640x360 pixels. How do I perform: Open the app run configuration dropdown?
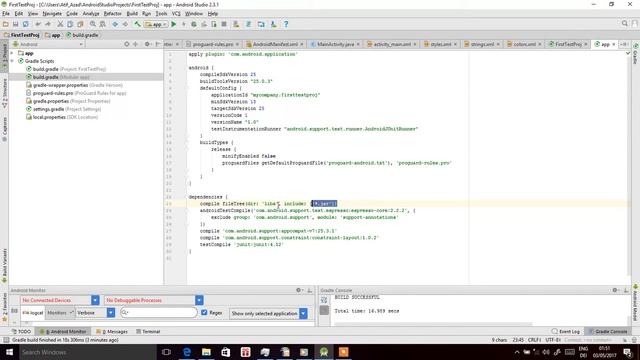click(156, 24)
